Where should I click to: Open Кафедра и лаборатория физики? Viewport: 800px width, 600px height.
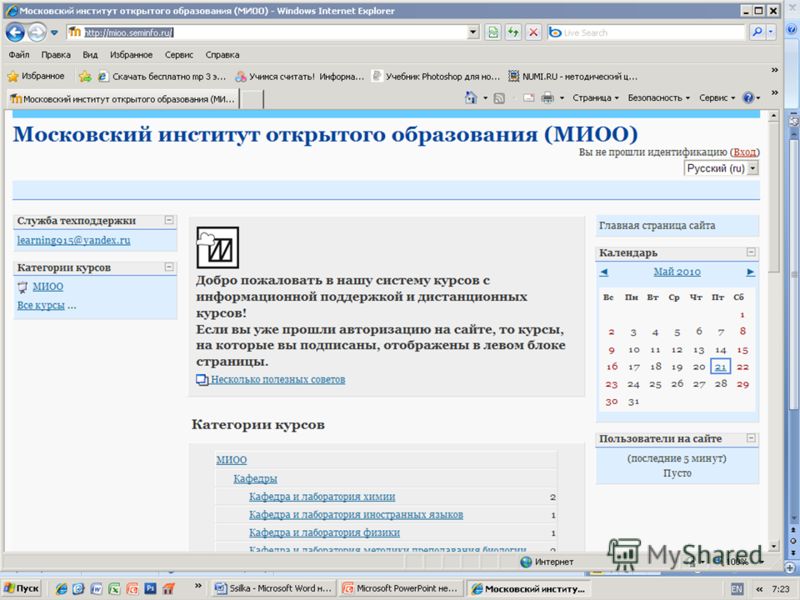coord(324,533)
